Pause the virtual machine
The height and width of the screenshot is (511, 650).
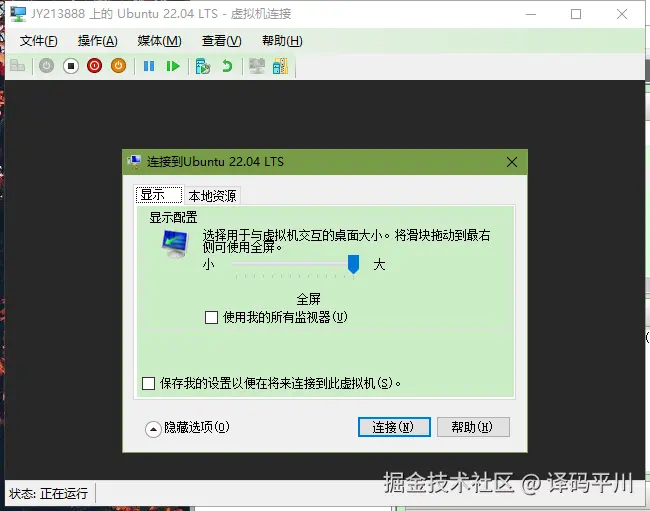pyautogui.click(x=149, y=66)
